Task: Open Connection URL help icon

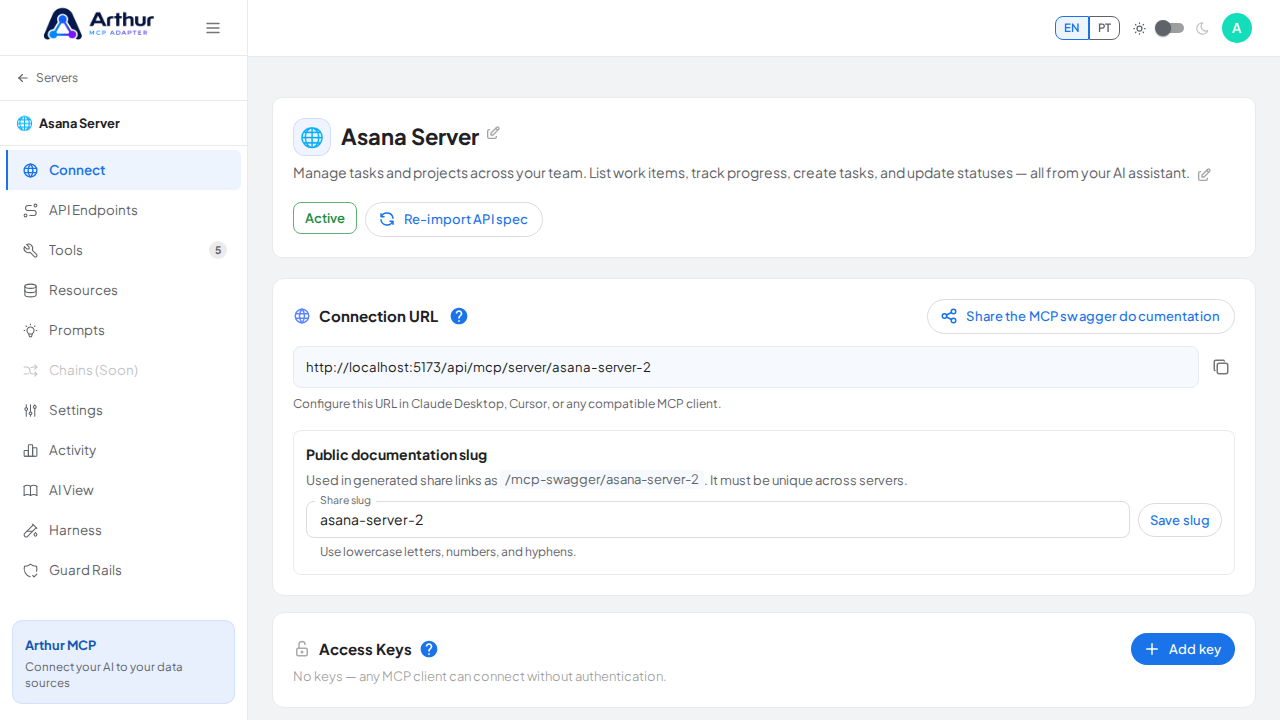Action: click(x=459, y=316)
